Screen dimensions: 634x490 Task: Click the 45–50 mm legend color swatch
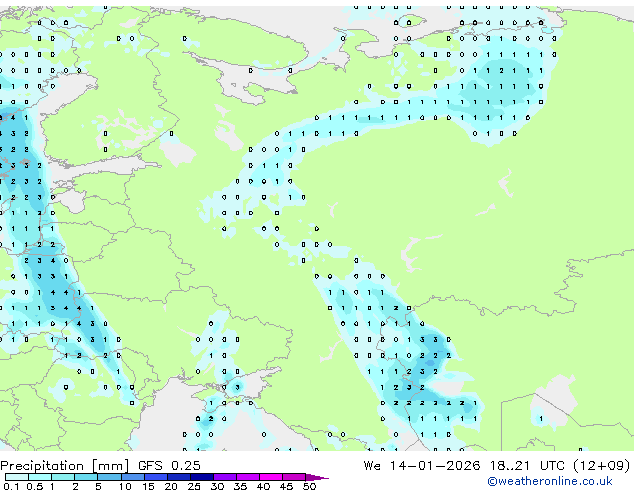[x=294, y=477]
